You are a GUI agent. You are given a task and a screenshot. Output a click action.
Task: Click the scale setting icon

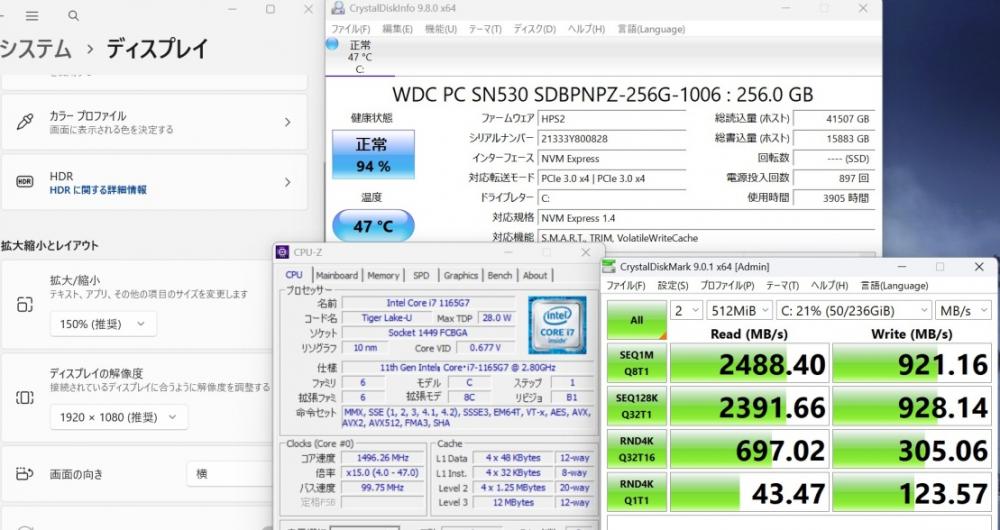[24, 304]
